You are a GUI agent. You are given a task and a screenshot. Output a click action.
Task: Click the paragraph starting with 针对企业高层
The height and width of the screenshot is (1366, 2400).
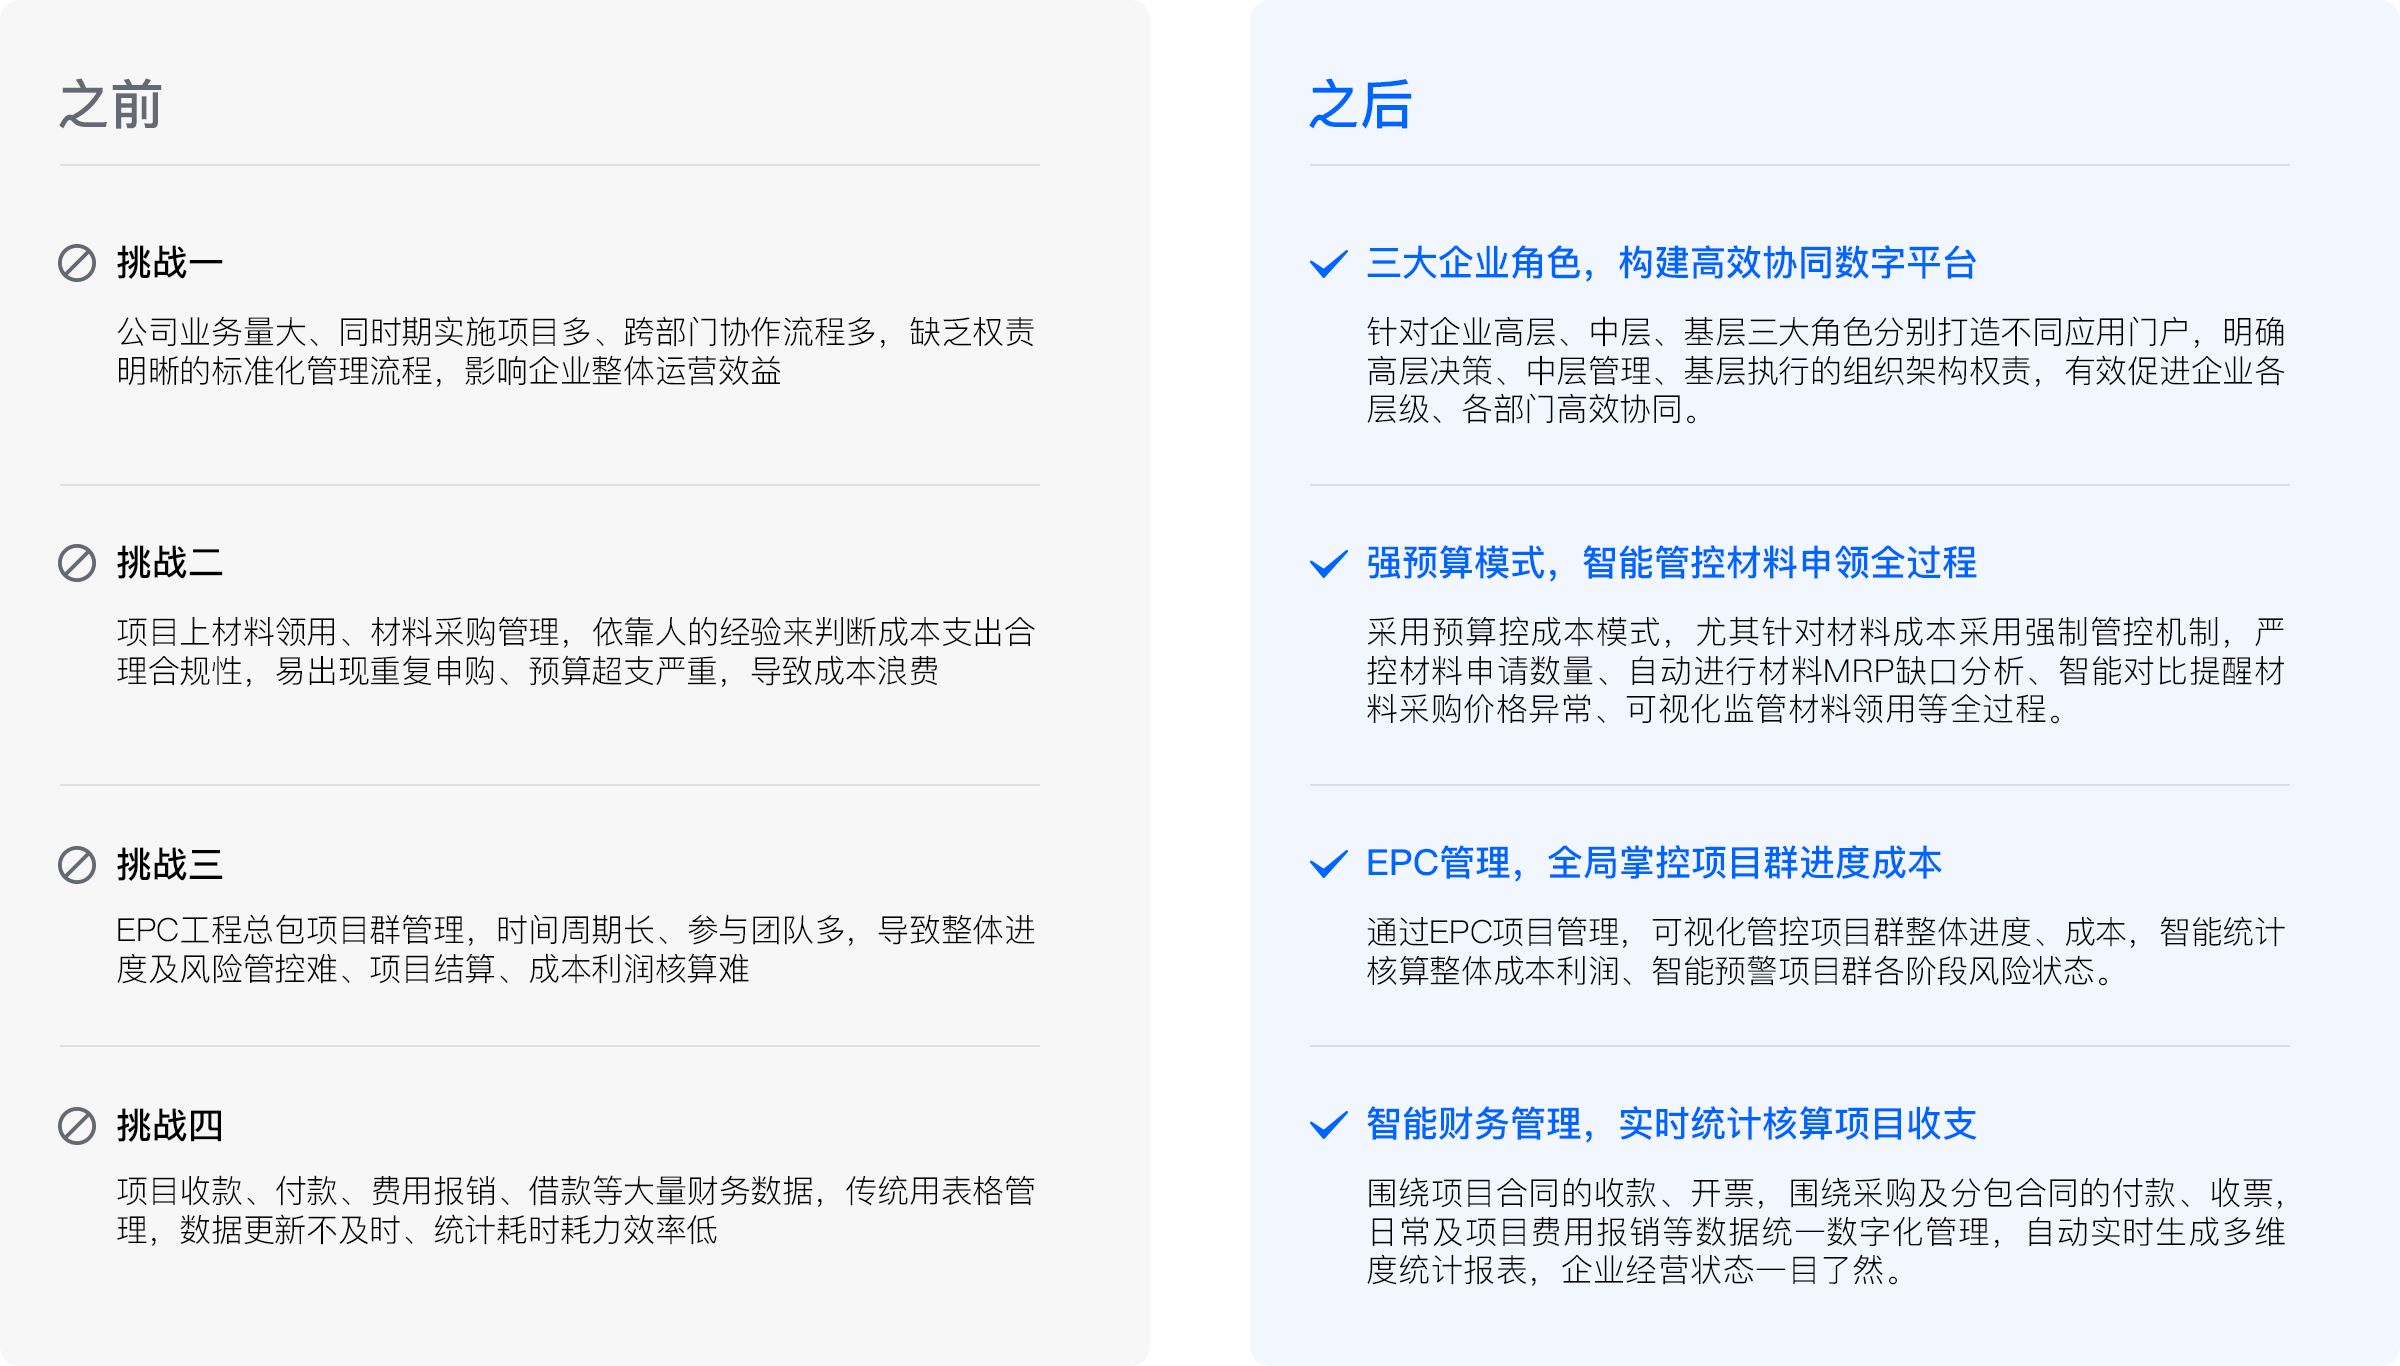pos(1825,370)
